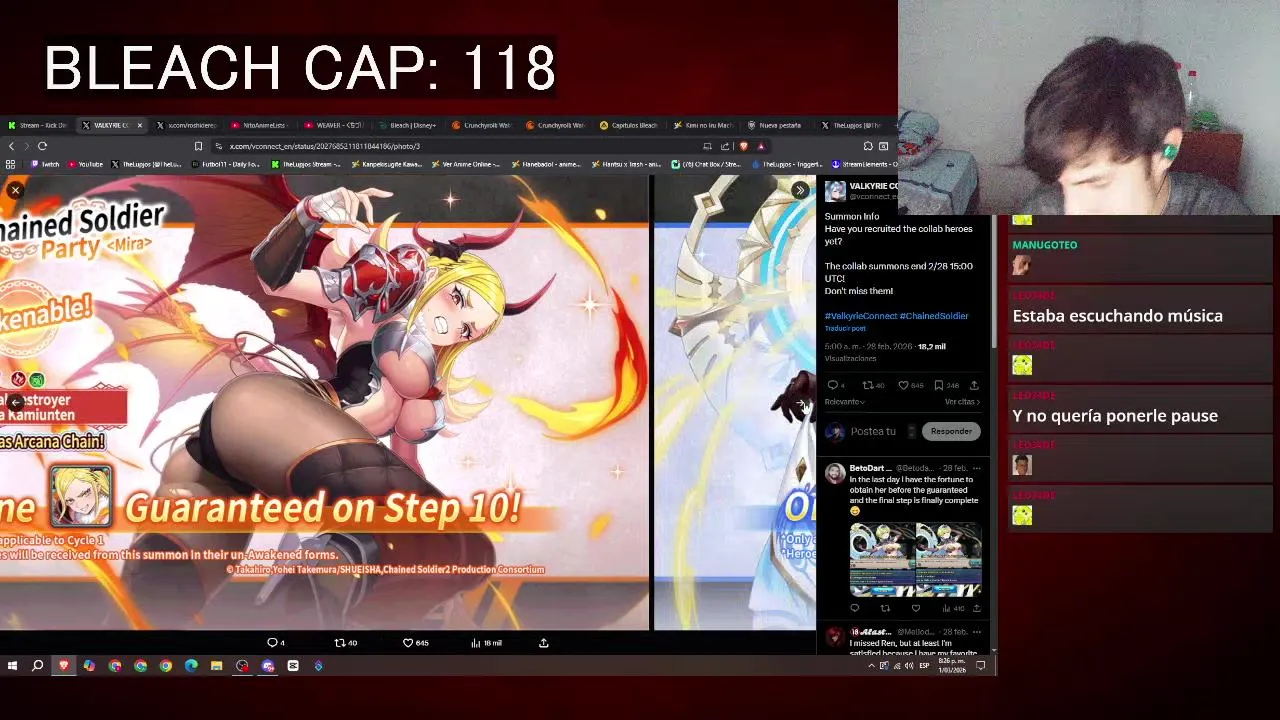This screenshot has height=720, width=1280.
Task: Click MANUGOTEO username in chat
Action: pyautogui.click(x=1044, y=245)
